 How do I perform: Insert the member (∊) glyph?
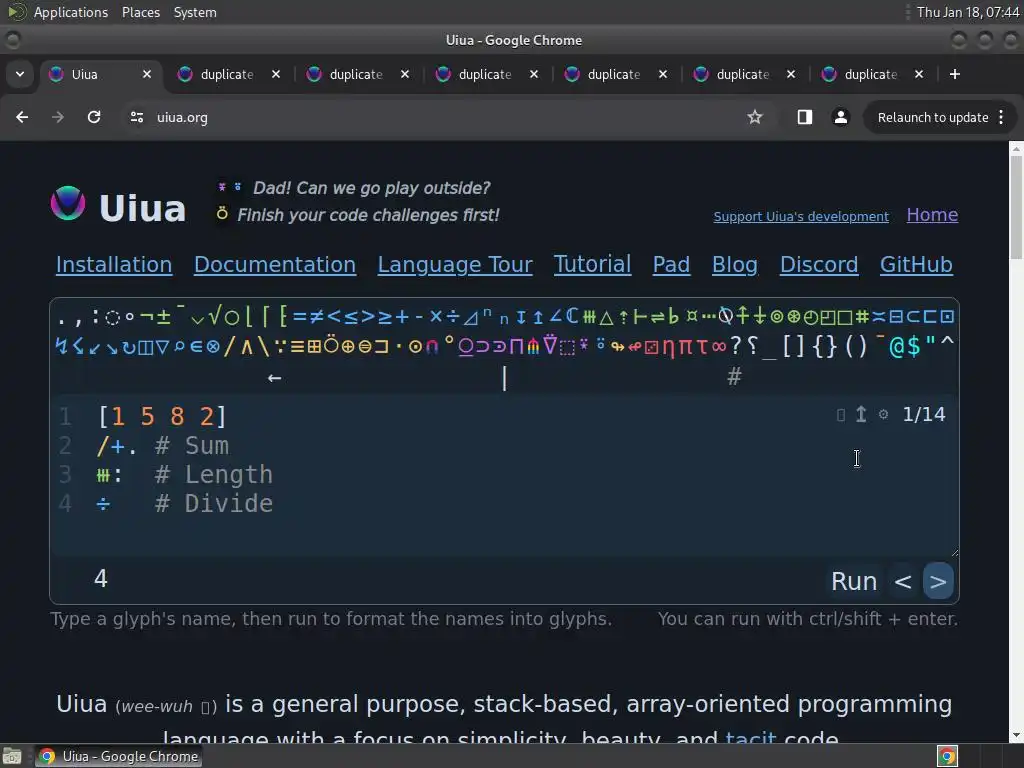click(x=197, y=347)
